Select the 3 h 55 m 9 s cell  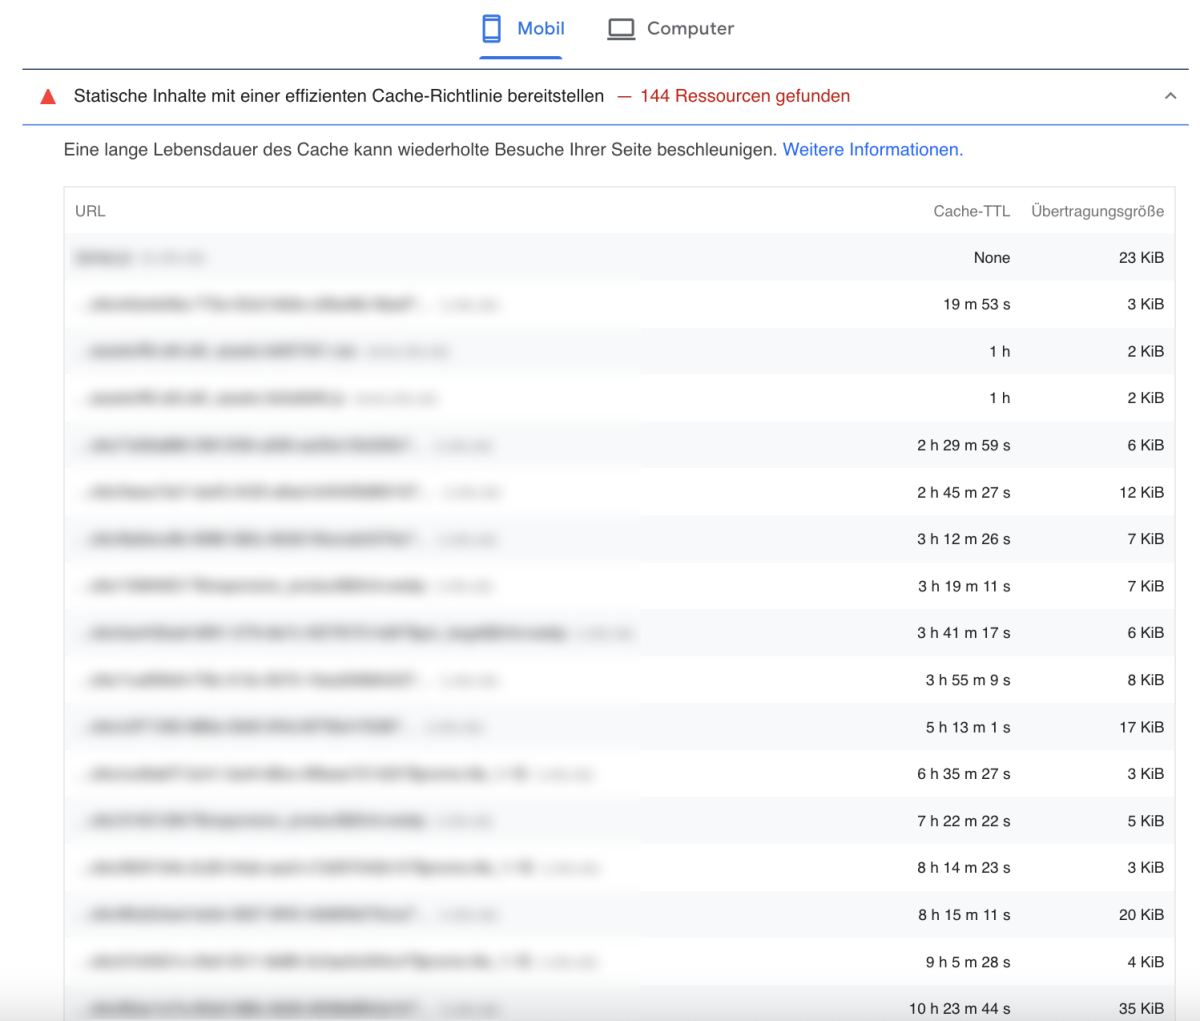tap(968, 680)
